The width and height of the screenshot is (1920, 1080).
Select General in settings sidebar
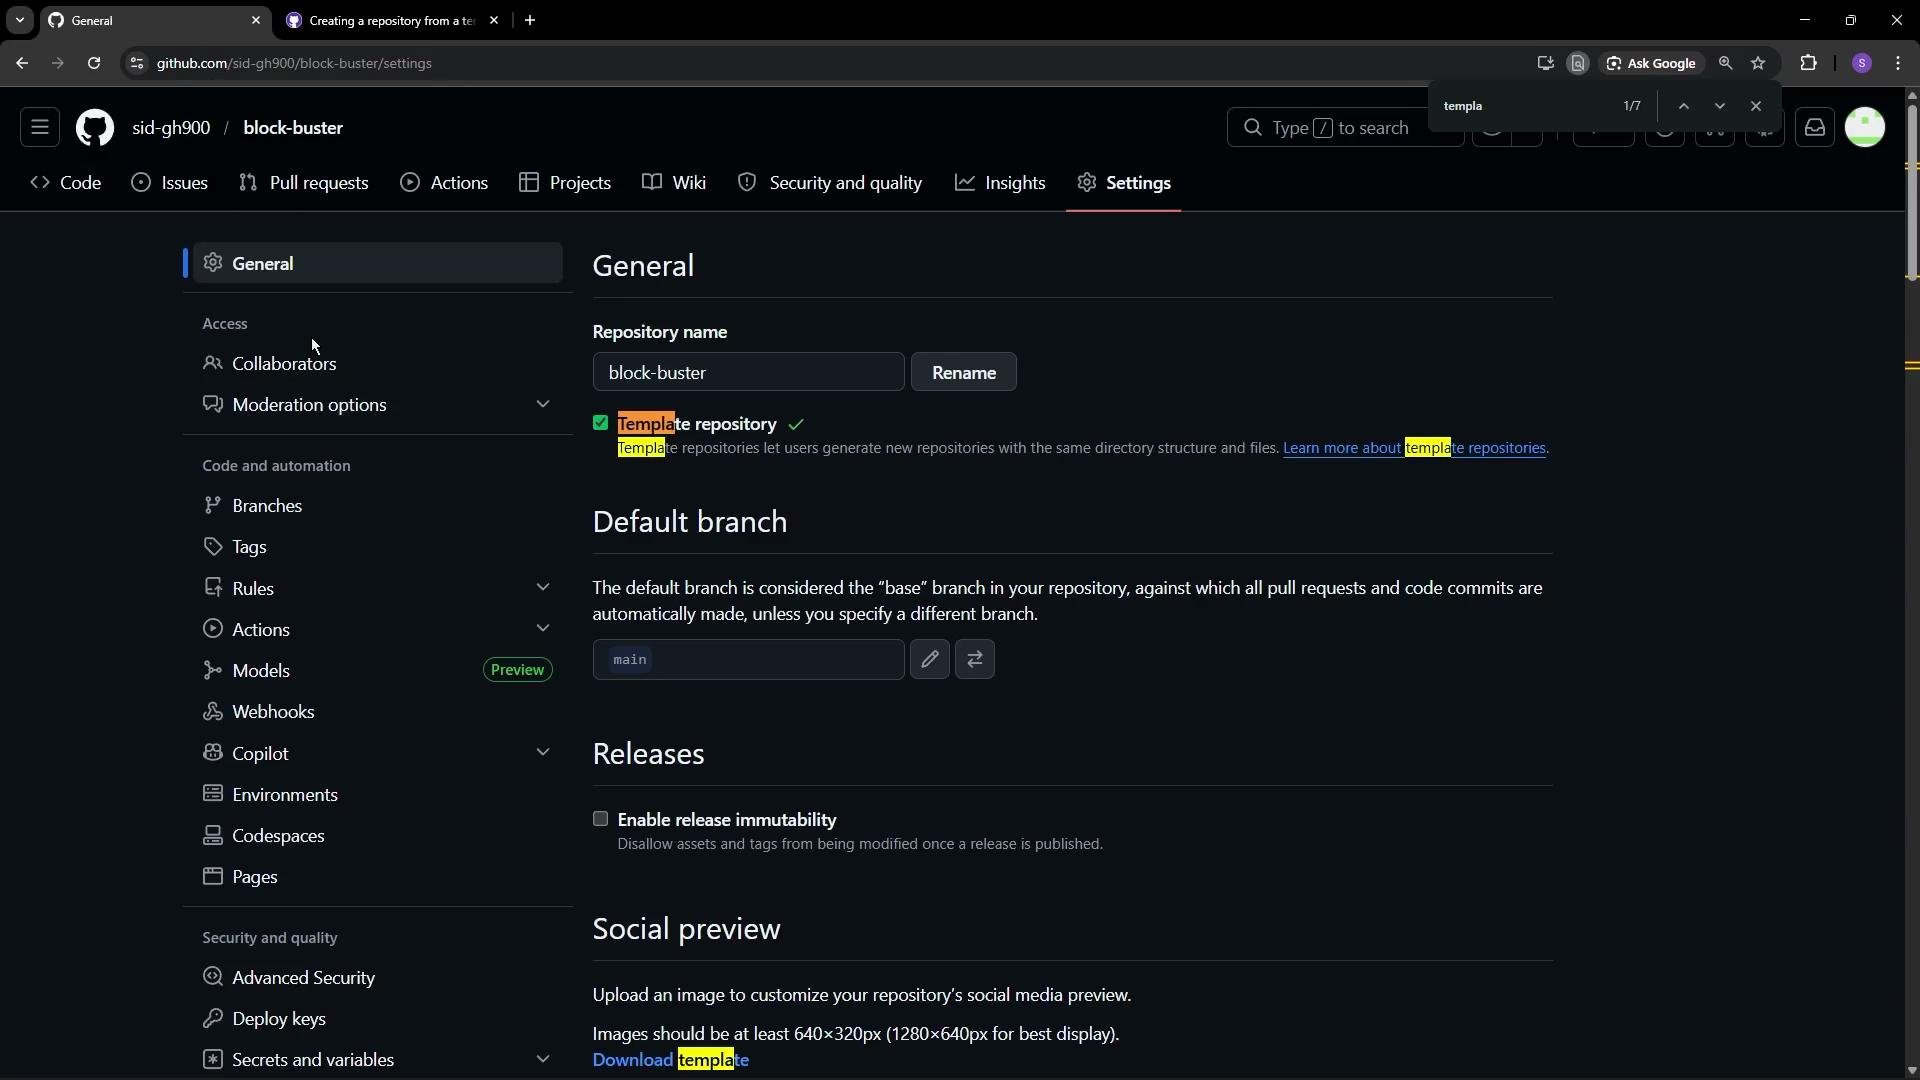click(x=377, y=263)
